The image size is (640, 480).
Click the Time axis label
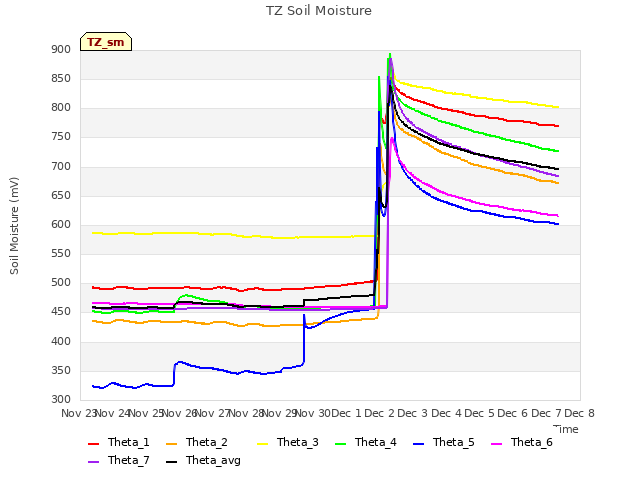566,429
